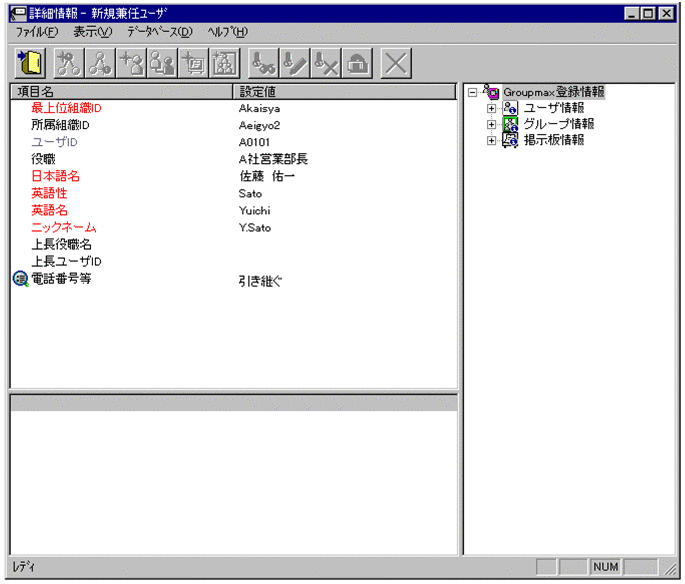Click the Groupmax登録情報 root icon

(x=491, y=92)
